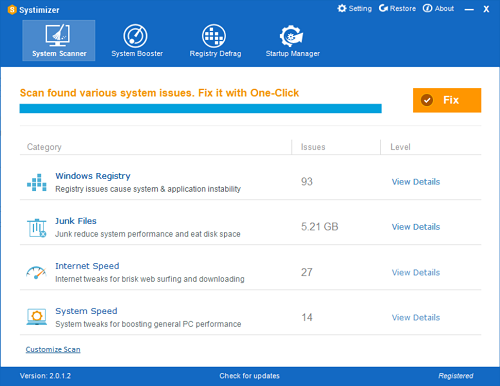
Task: Open the About info dialog
Action: coord(438,8)
